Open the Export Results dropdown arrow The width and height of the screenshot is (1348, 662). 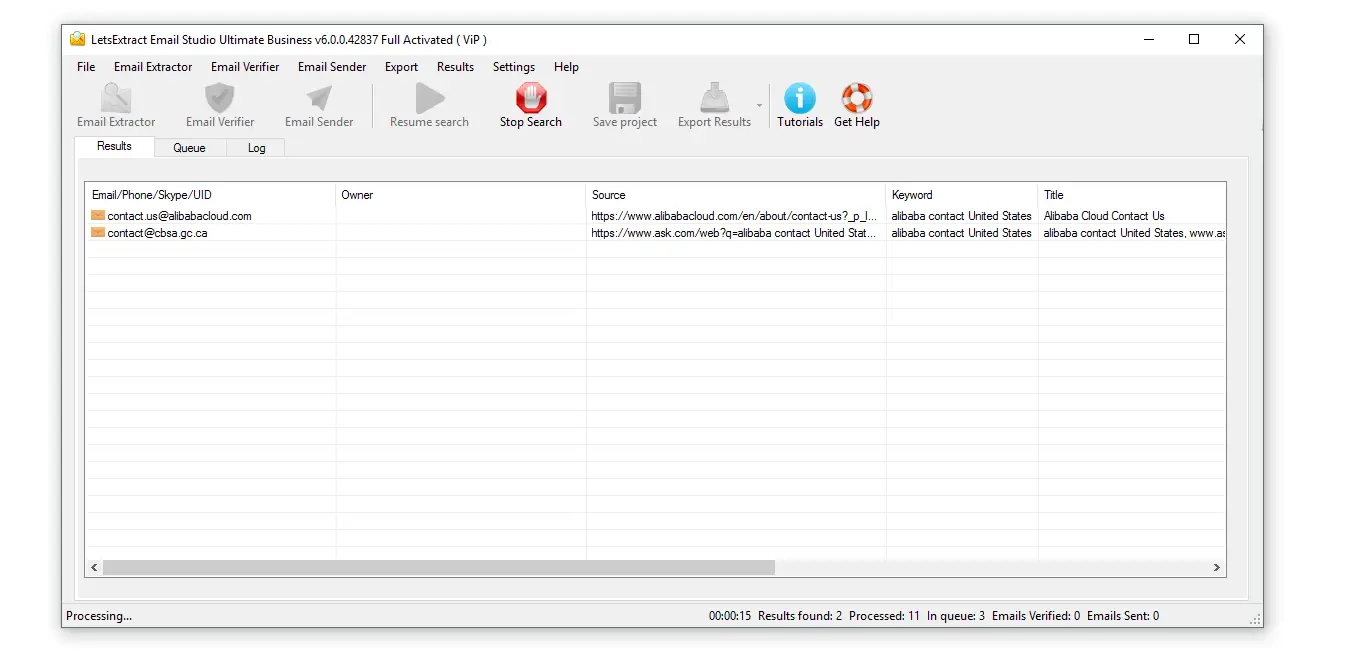point(758,104)
